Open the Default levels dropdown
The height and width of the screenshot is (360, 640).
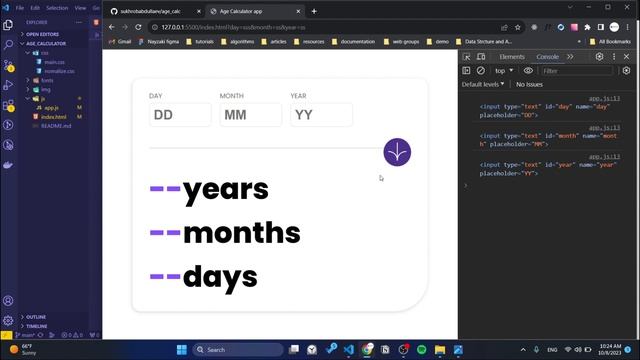point(483,84)
